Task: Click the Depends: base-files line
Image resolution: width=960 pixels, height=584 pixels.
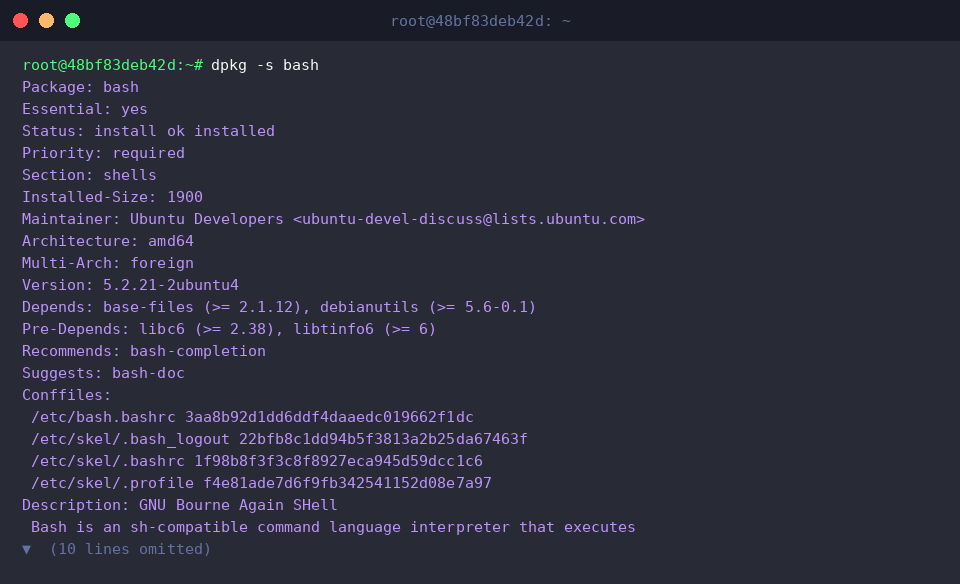Action: (x=279, y=307)
